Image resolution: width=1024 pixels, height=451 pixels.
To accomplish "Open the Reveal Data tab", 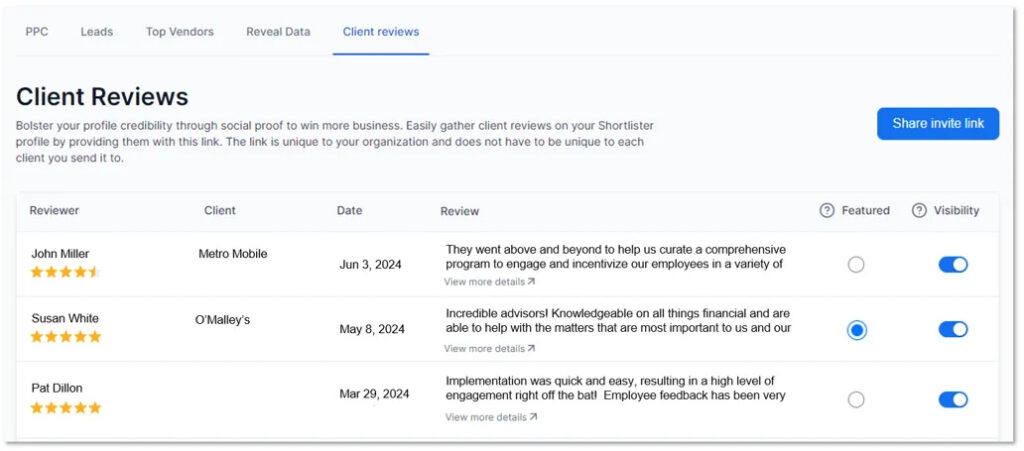I will pyautogui.click(x=278, y=32).
